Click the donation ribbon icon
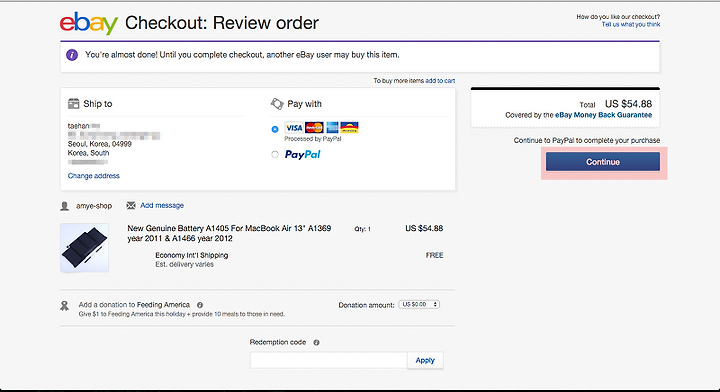Image resolution: width=720 pixels, height=392 pixels. click(x=64, y=306)
